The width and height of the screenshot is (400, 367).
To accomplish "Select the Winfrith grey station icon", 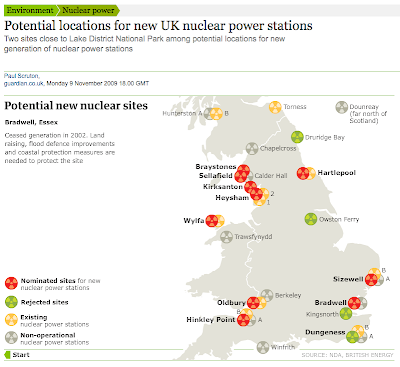I will (x=263, y=347).
